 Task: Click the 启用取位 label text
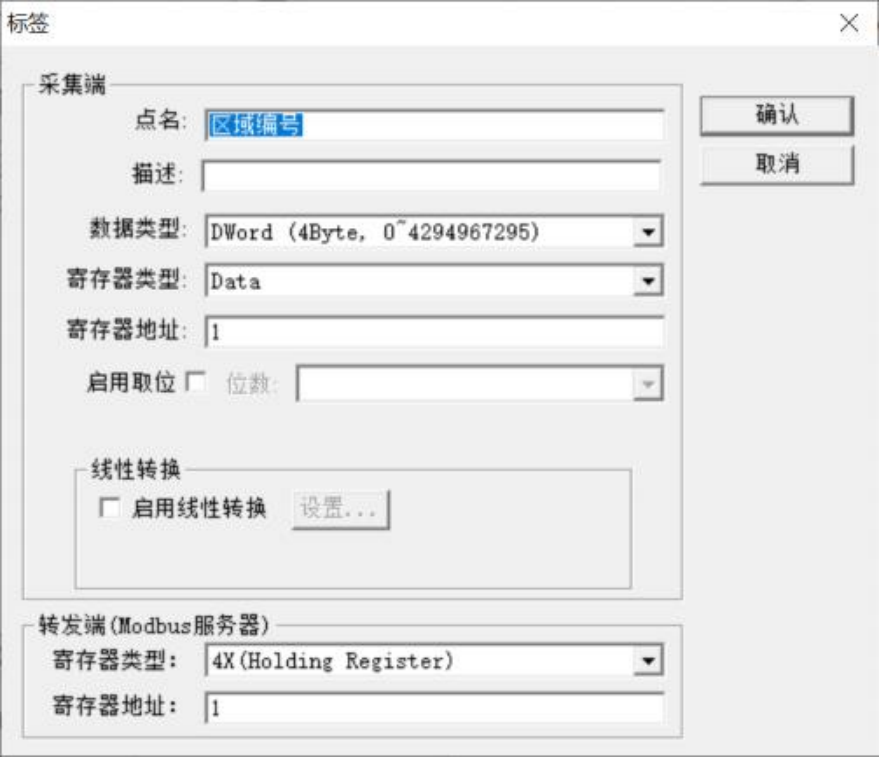(x=131, y=382)
